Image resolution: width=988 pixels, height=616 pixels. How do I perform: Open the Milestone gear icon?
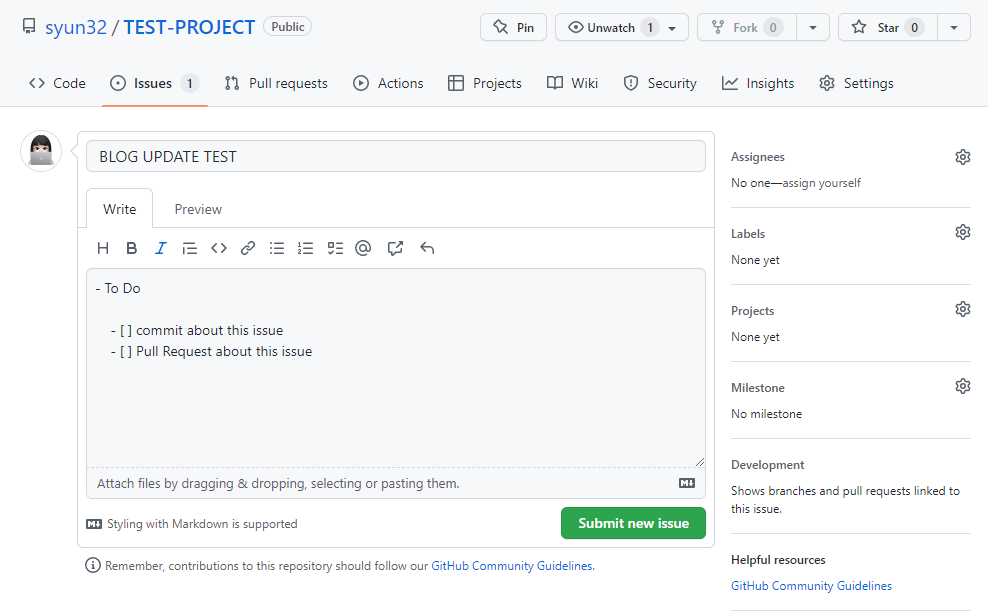pos(962,386)
